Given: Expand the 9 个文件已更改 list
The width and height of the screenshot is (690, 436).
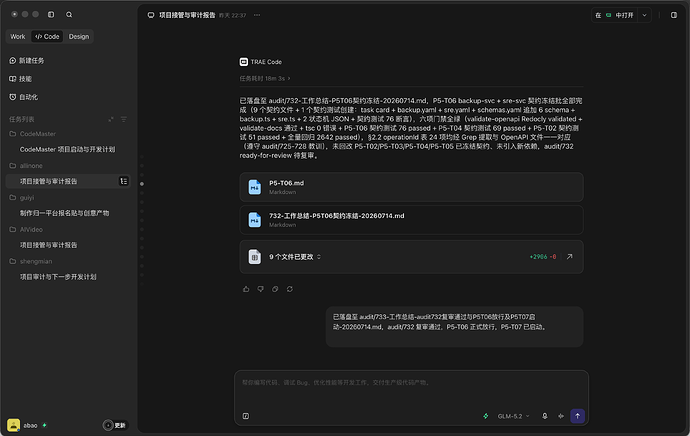Looking at the screenshot, I should 295,257.
